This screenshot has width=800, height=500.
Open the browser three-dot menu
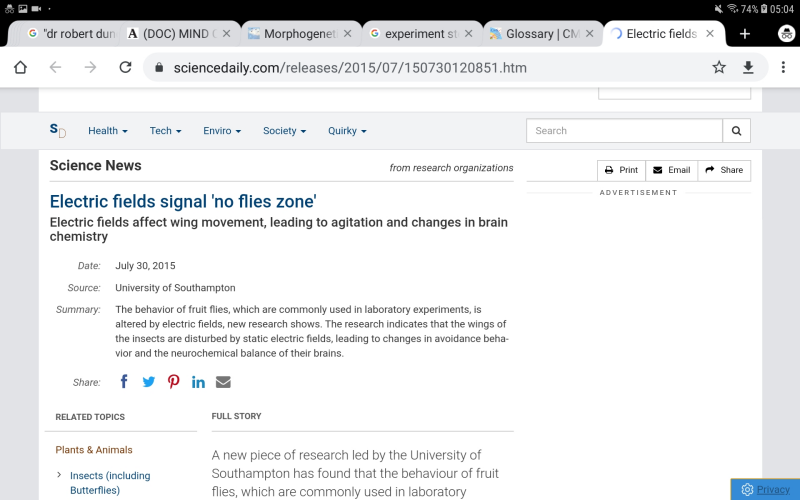[x=781, y=67]
